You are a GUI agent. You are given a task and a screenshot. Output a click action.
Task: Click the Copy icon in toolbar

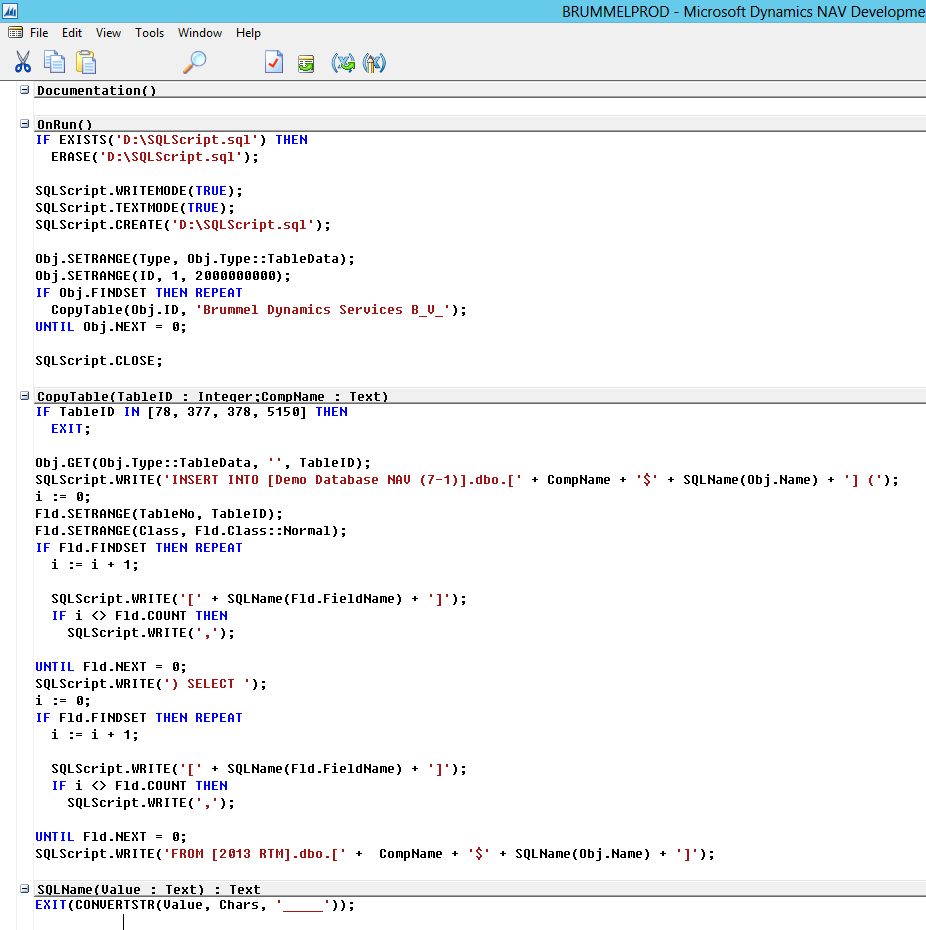[54, 63]
